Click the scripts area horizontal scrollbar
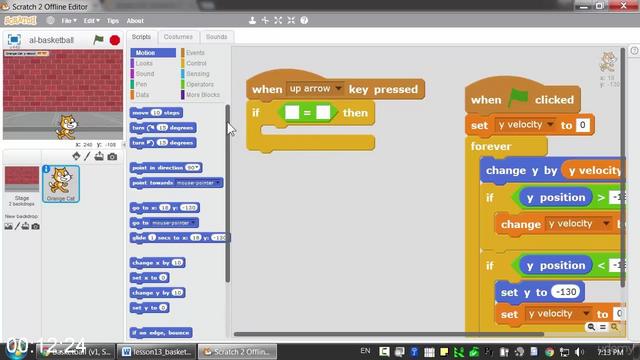This screenshot has width=640, height=360. [x=388, y=334]
